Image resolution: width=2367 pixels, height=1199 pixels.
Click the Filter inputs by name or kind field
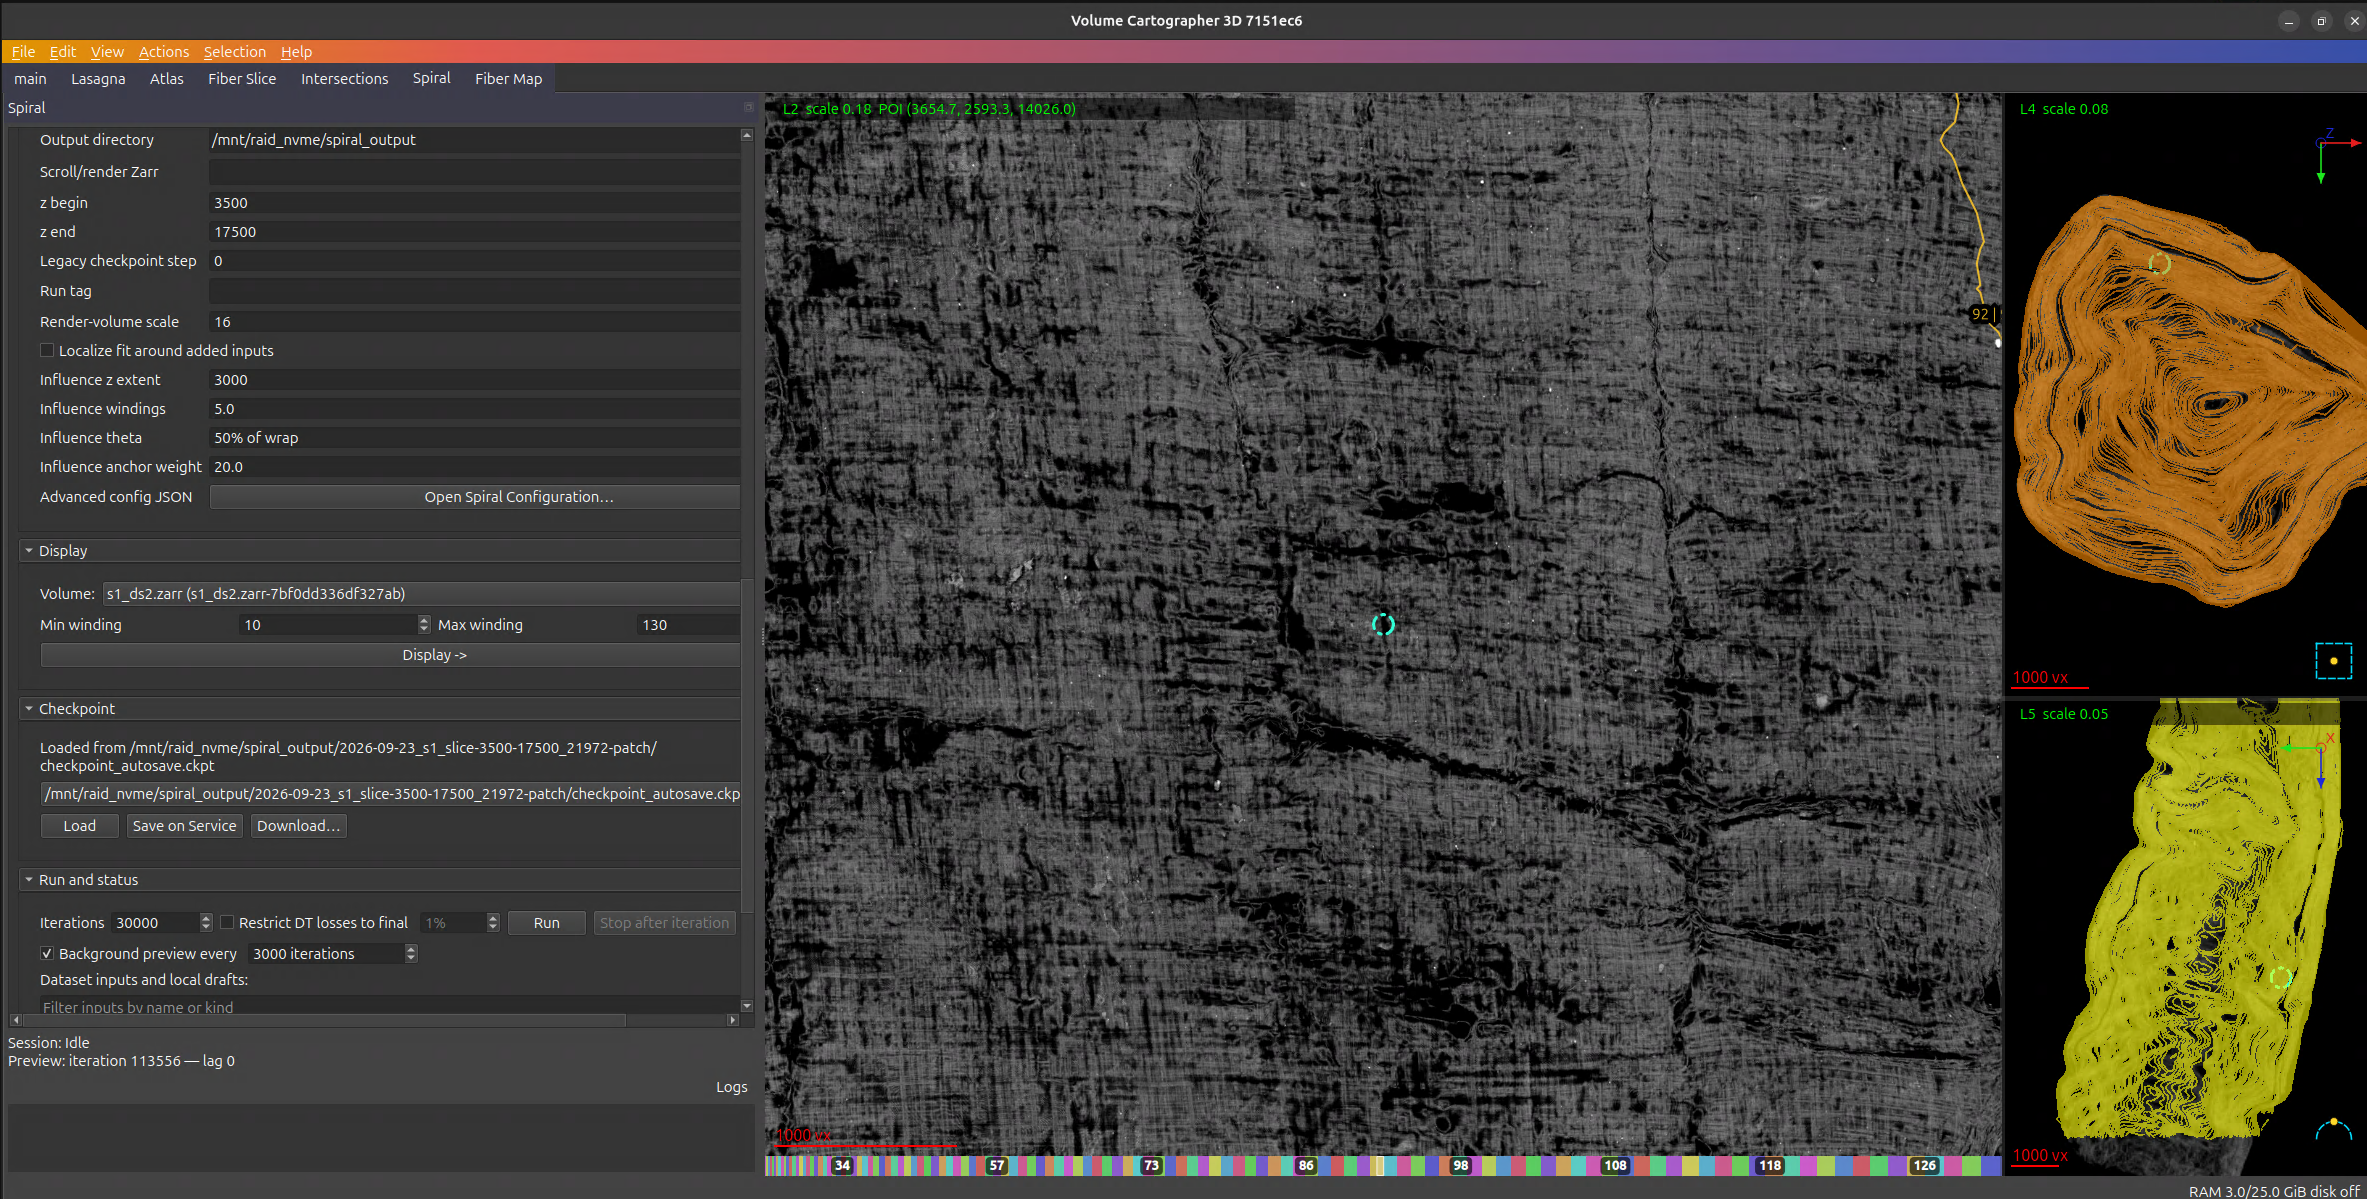tap(390, 1006)
